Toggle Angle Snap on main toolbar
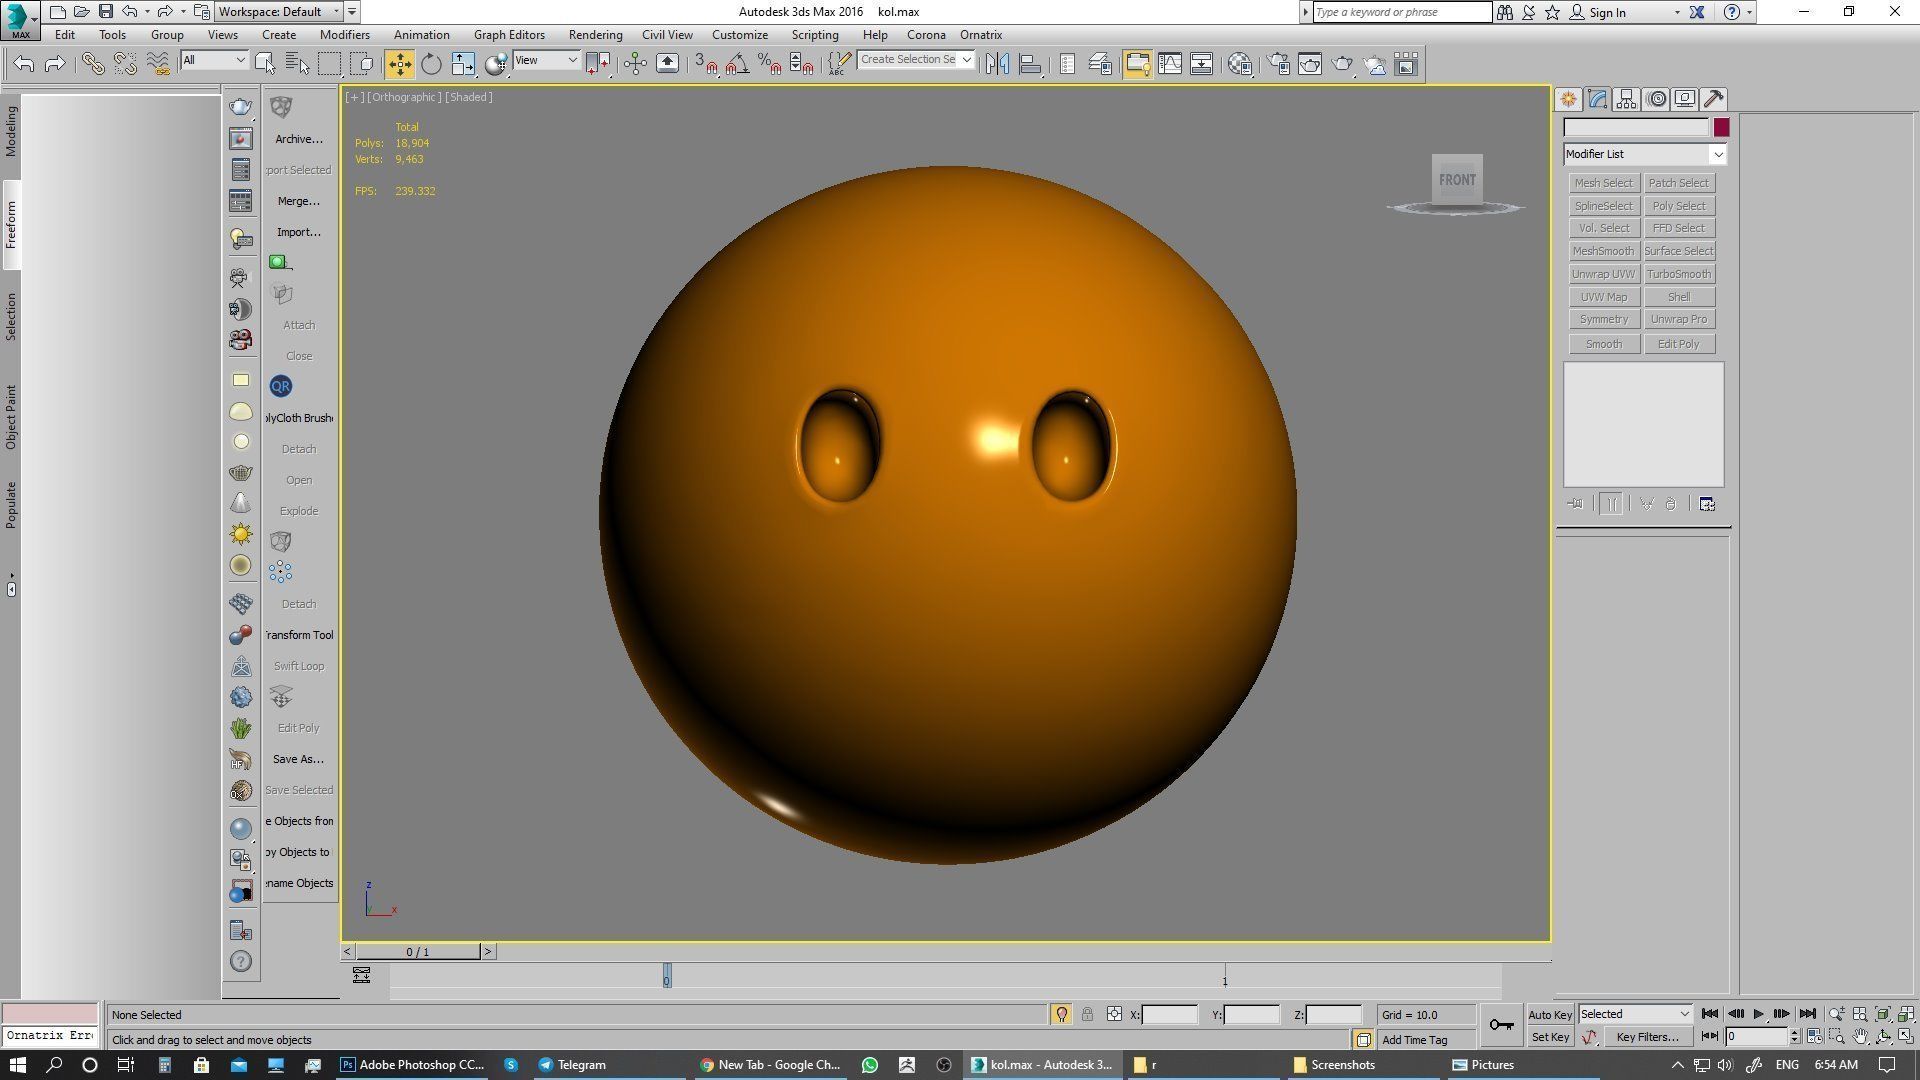 point(738,64)
